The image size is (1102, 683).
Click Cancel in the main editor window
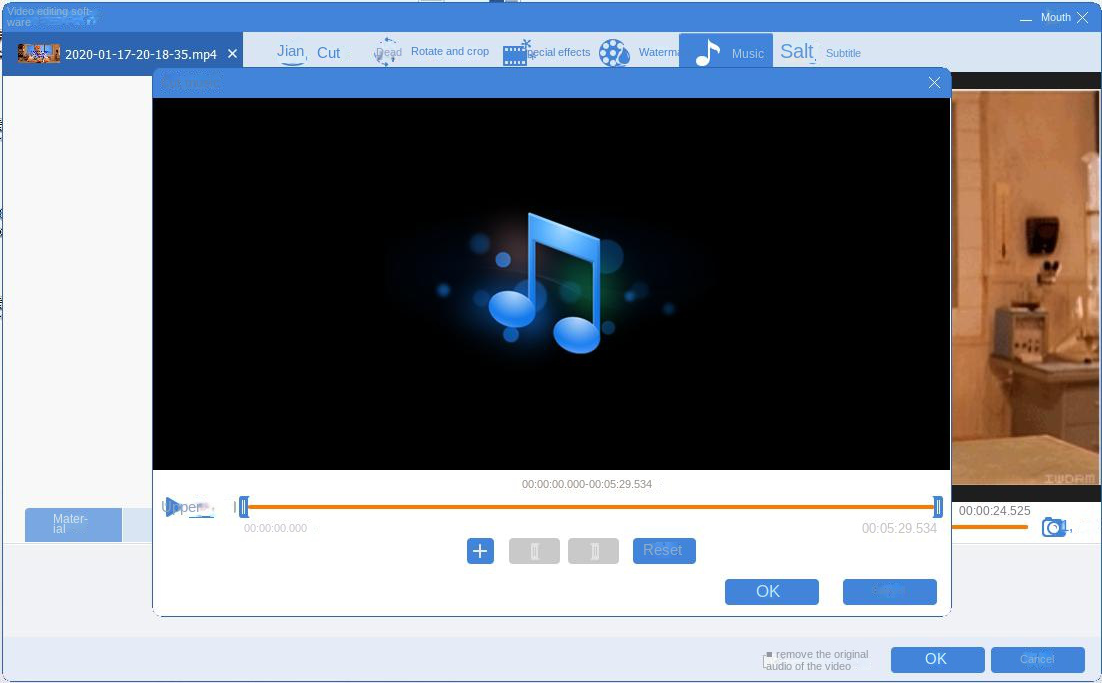click(1038, 659)
